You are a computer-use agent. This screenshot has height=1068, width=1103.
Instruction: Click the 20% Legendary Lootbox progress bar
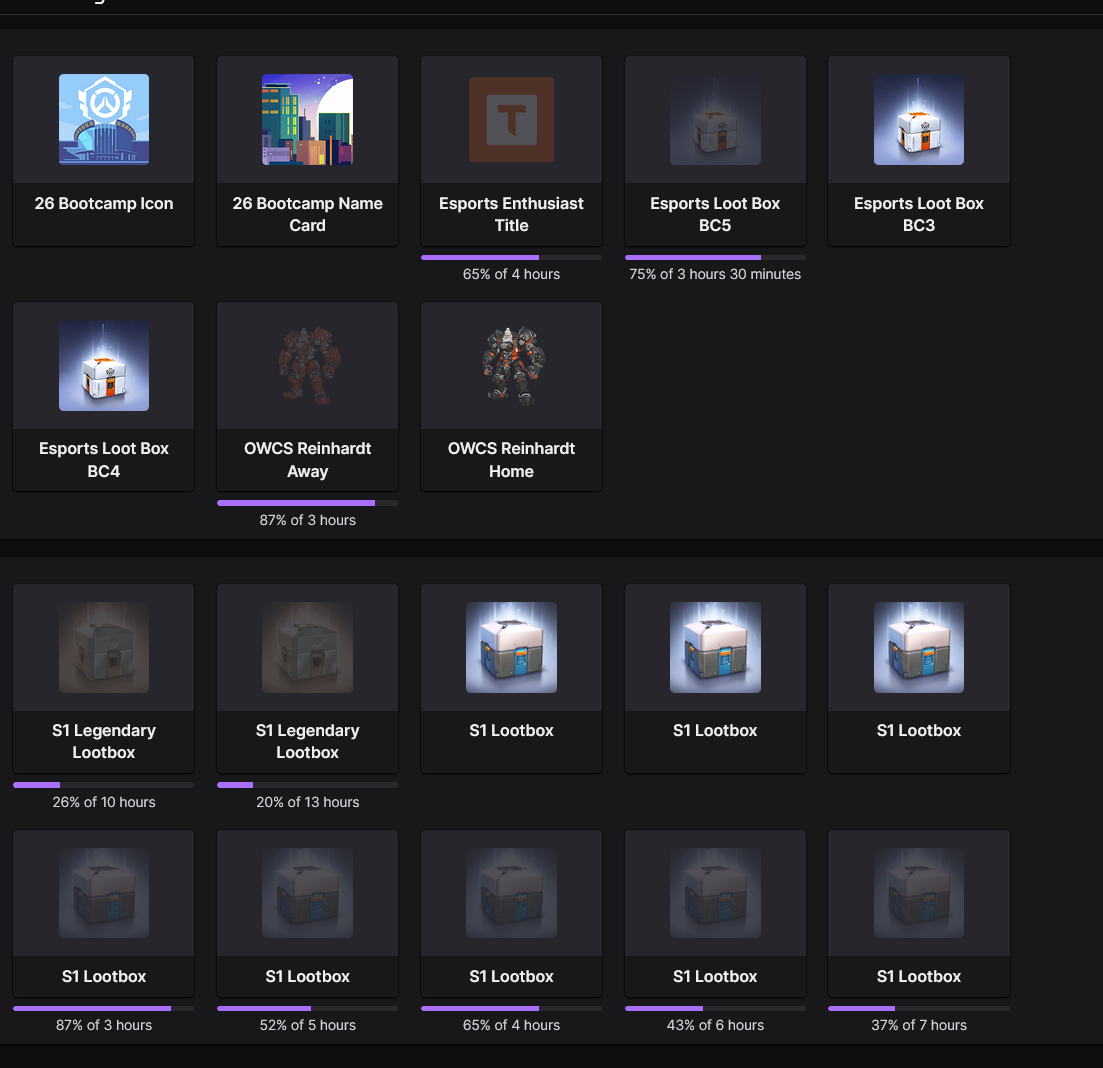click(x=307, y=785)
